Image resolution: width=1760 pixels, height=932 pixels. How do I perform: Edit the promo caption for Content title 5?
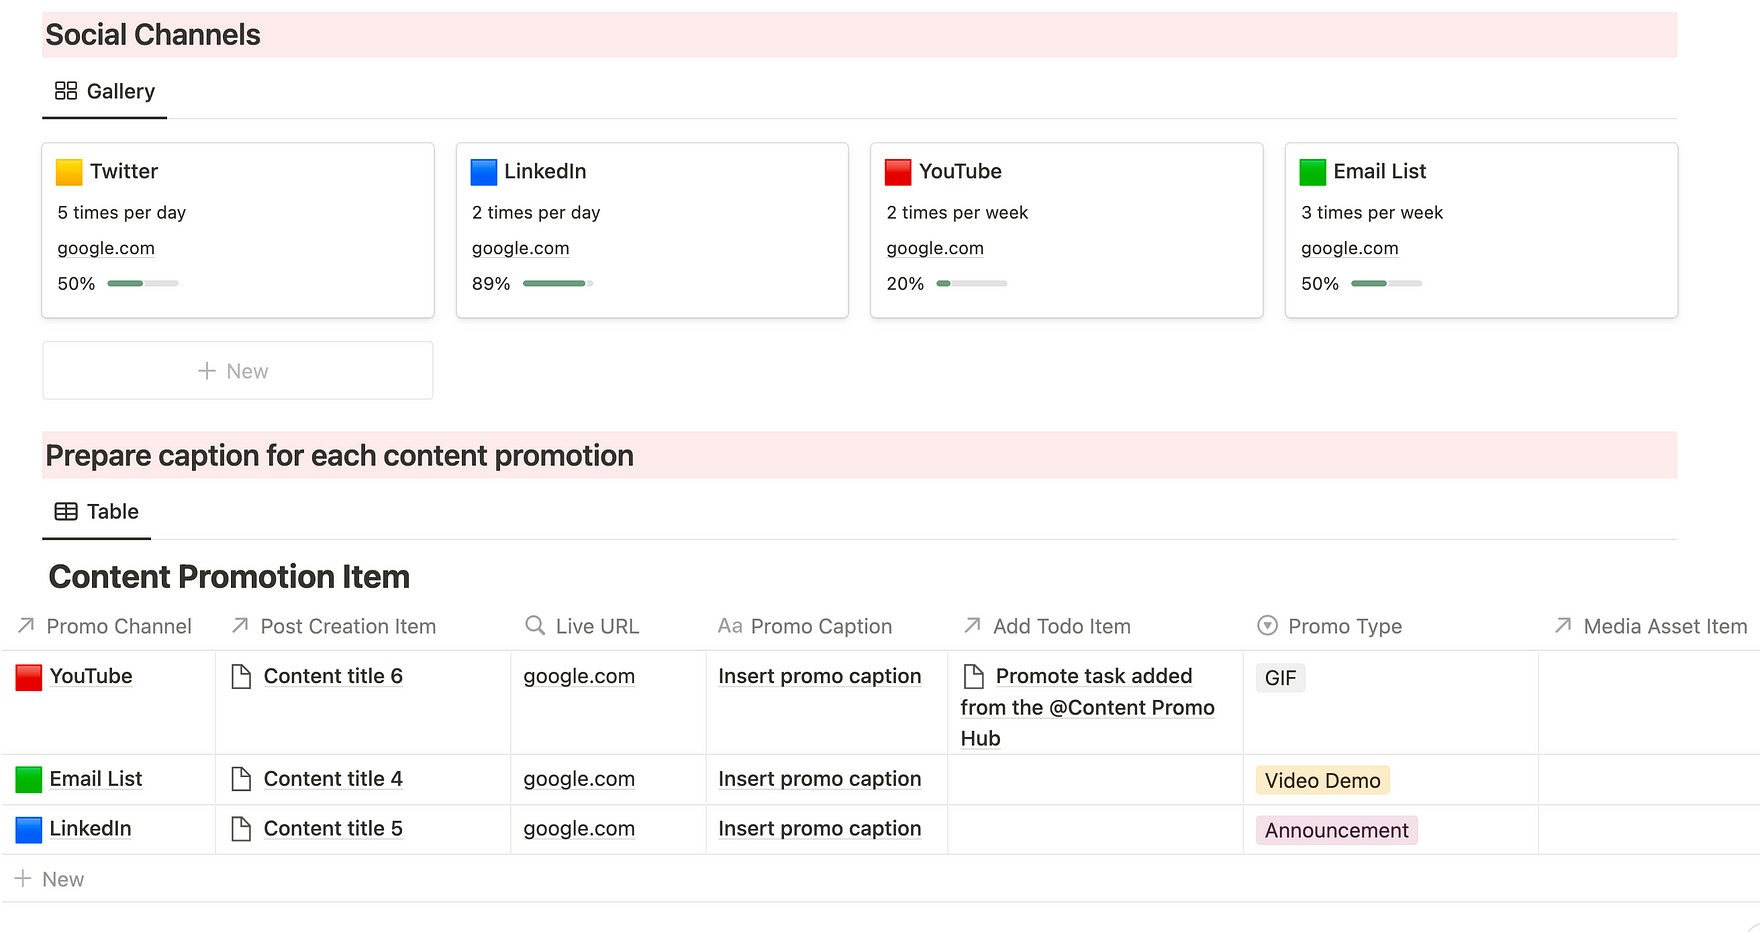click(x=819, y=829)
